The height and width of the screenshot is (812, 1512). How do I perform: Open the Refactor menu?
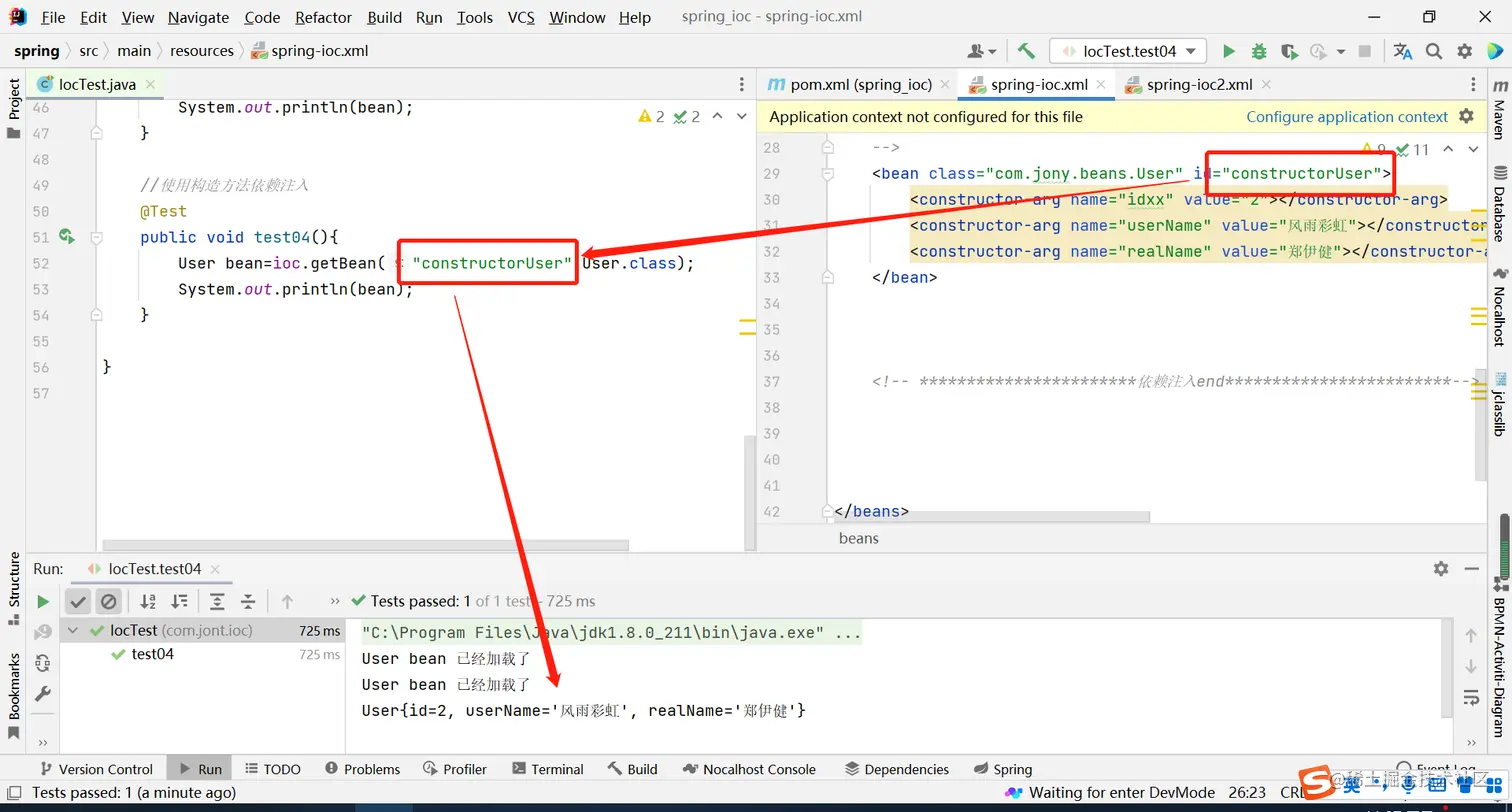click(323, 17)
